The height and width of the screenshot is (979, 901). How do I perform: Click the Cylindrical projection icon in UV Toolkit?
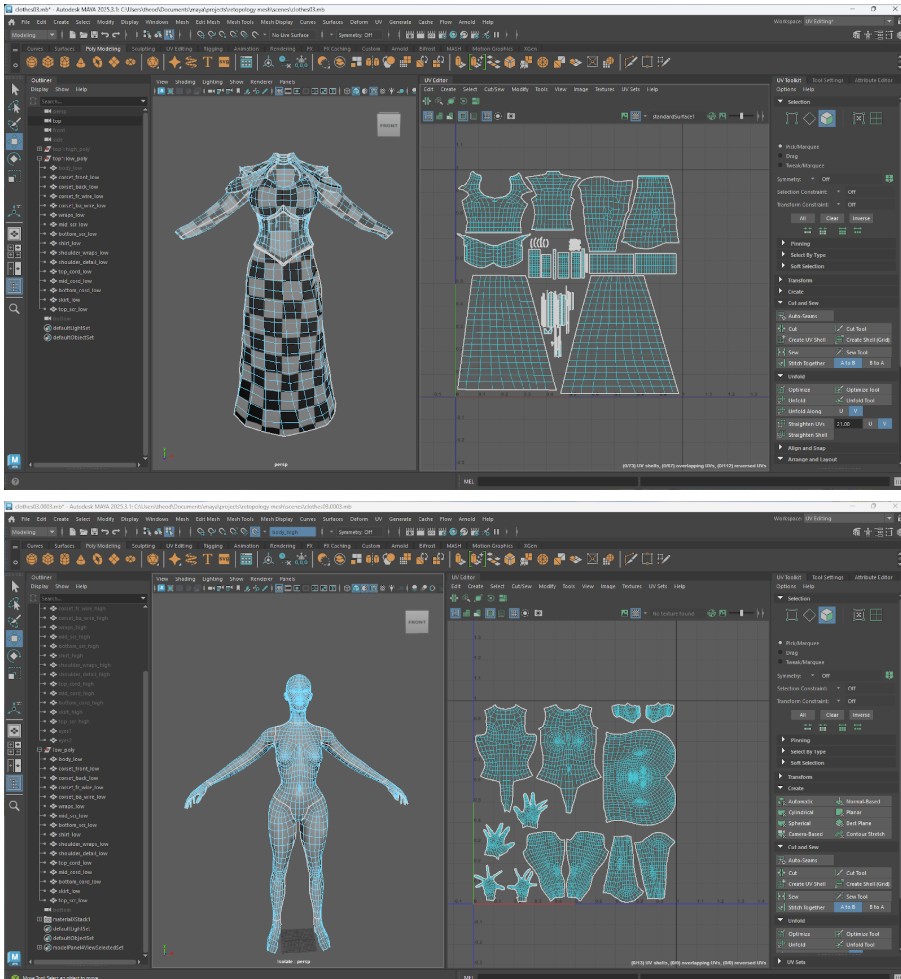pos(783,812)
